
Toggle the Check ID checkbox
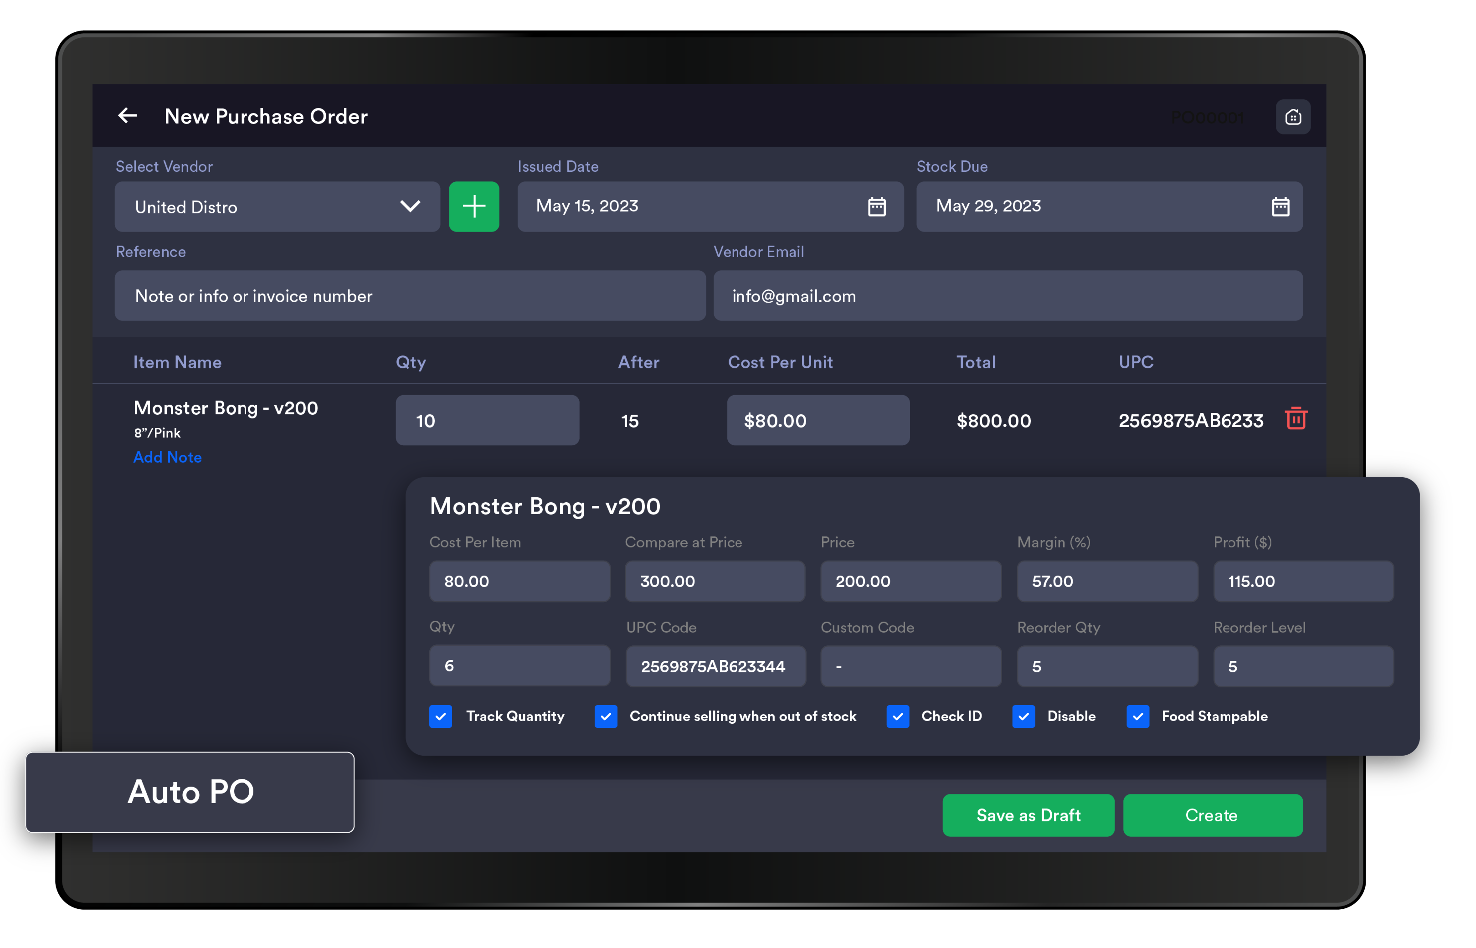[898, 716]
